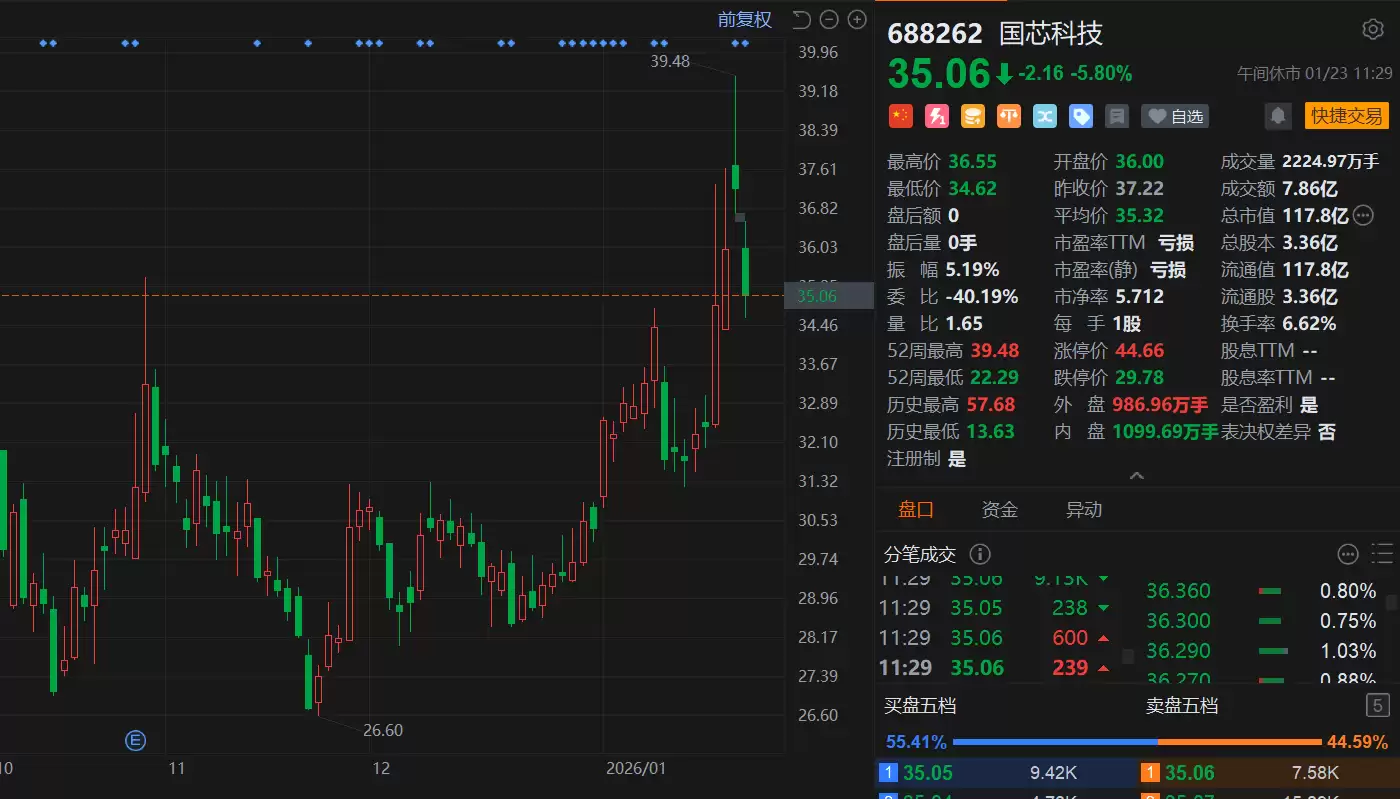
Task: Toggle the 5-level depth box
Action: point(1378,706)
